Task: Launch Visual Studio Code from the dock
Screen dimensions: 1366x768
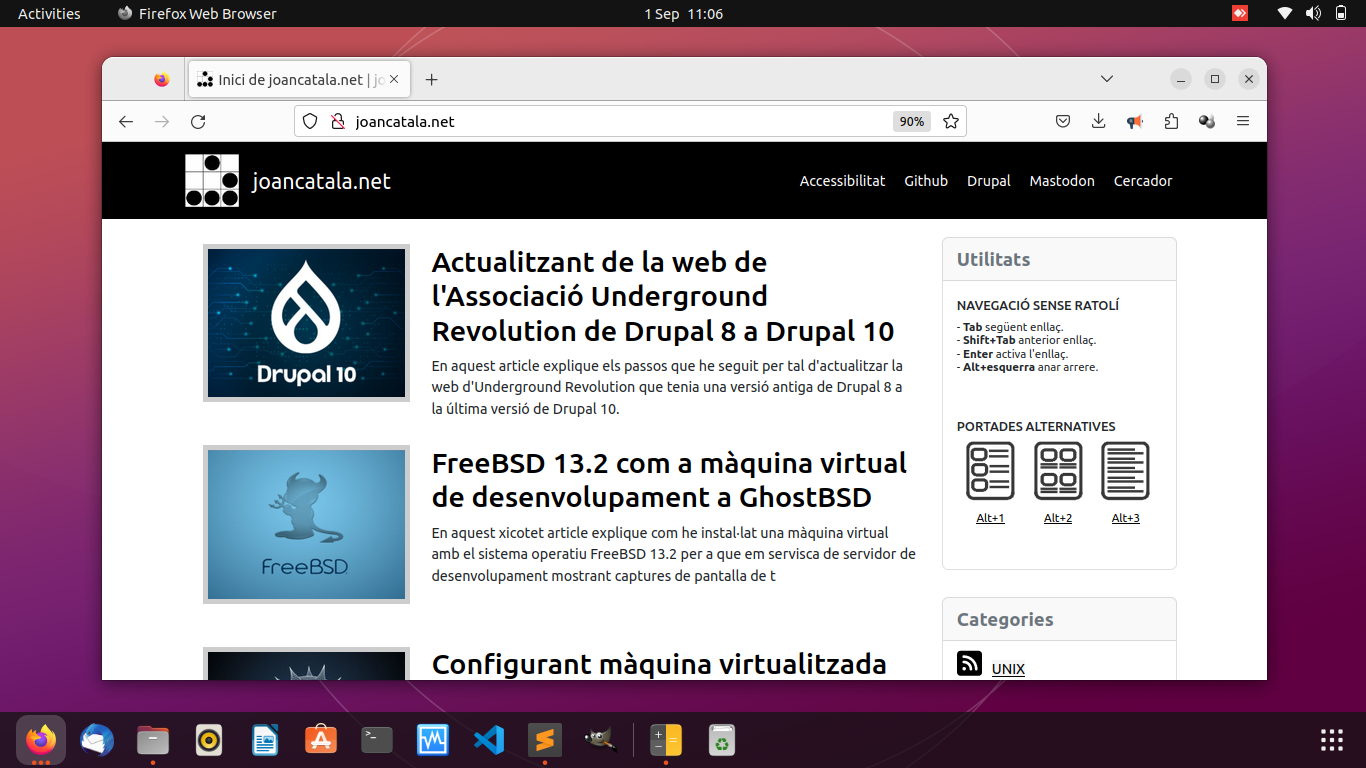Action: [489, 740]
